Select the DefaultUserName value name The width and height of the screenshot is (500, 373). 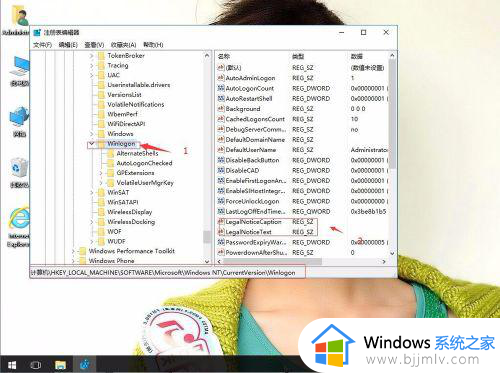251,150
